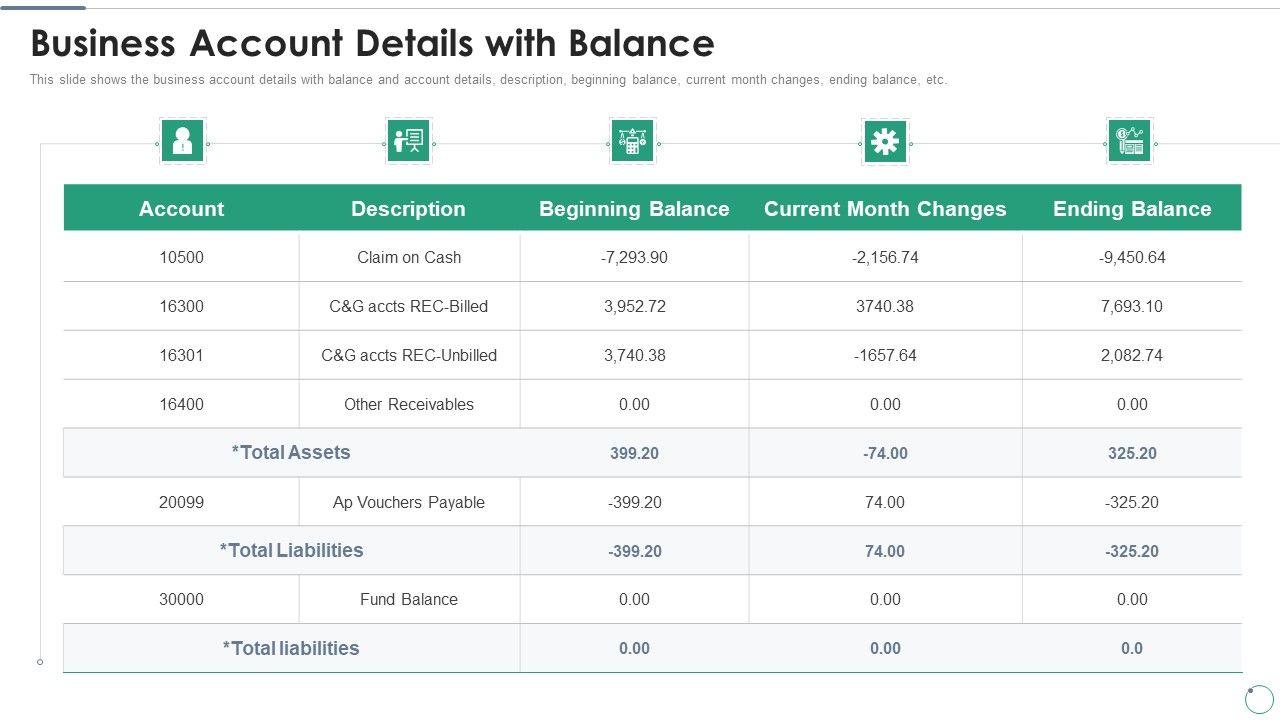Screen dimensions: 1280x720
Task: Select the Other Receivables description cell
Action: tap(409, 404)
